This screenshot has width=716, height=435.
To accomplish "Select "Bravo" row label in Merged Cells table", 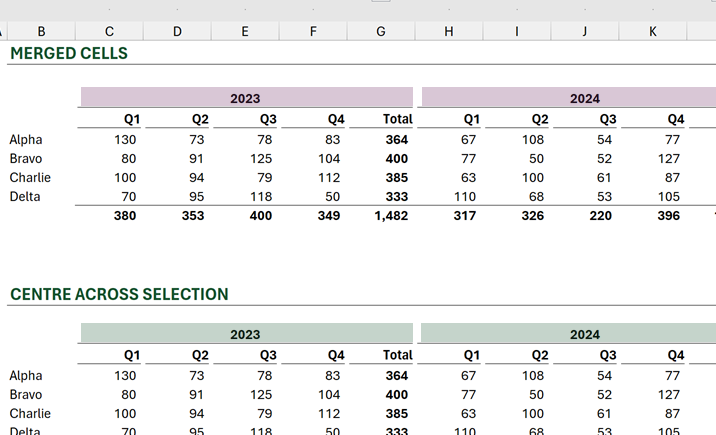I will 26,159.
